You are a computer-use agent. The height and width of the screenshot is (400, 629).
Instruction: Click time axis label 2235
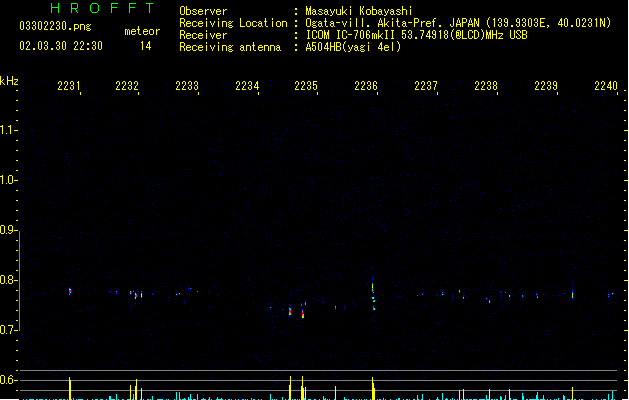tap(306, 86)
